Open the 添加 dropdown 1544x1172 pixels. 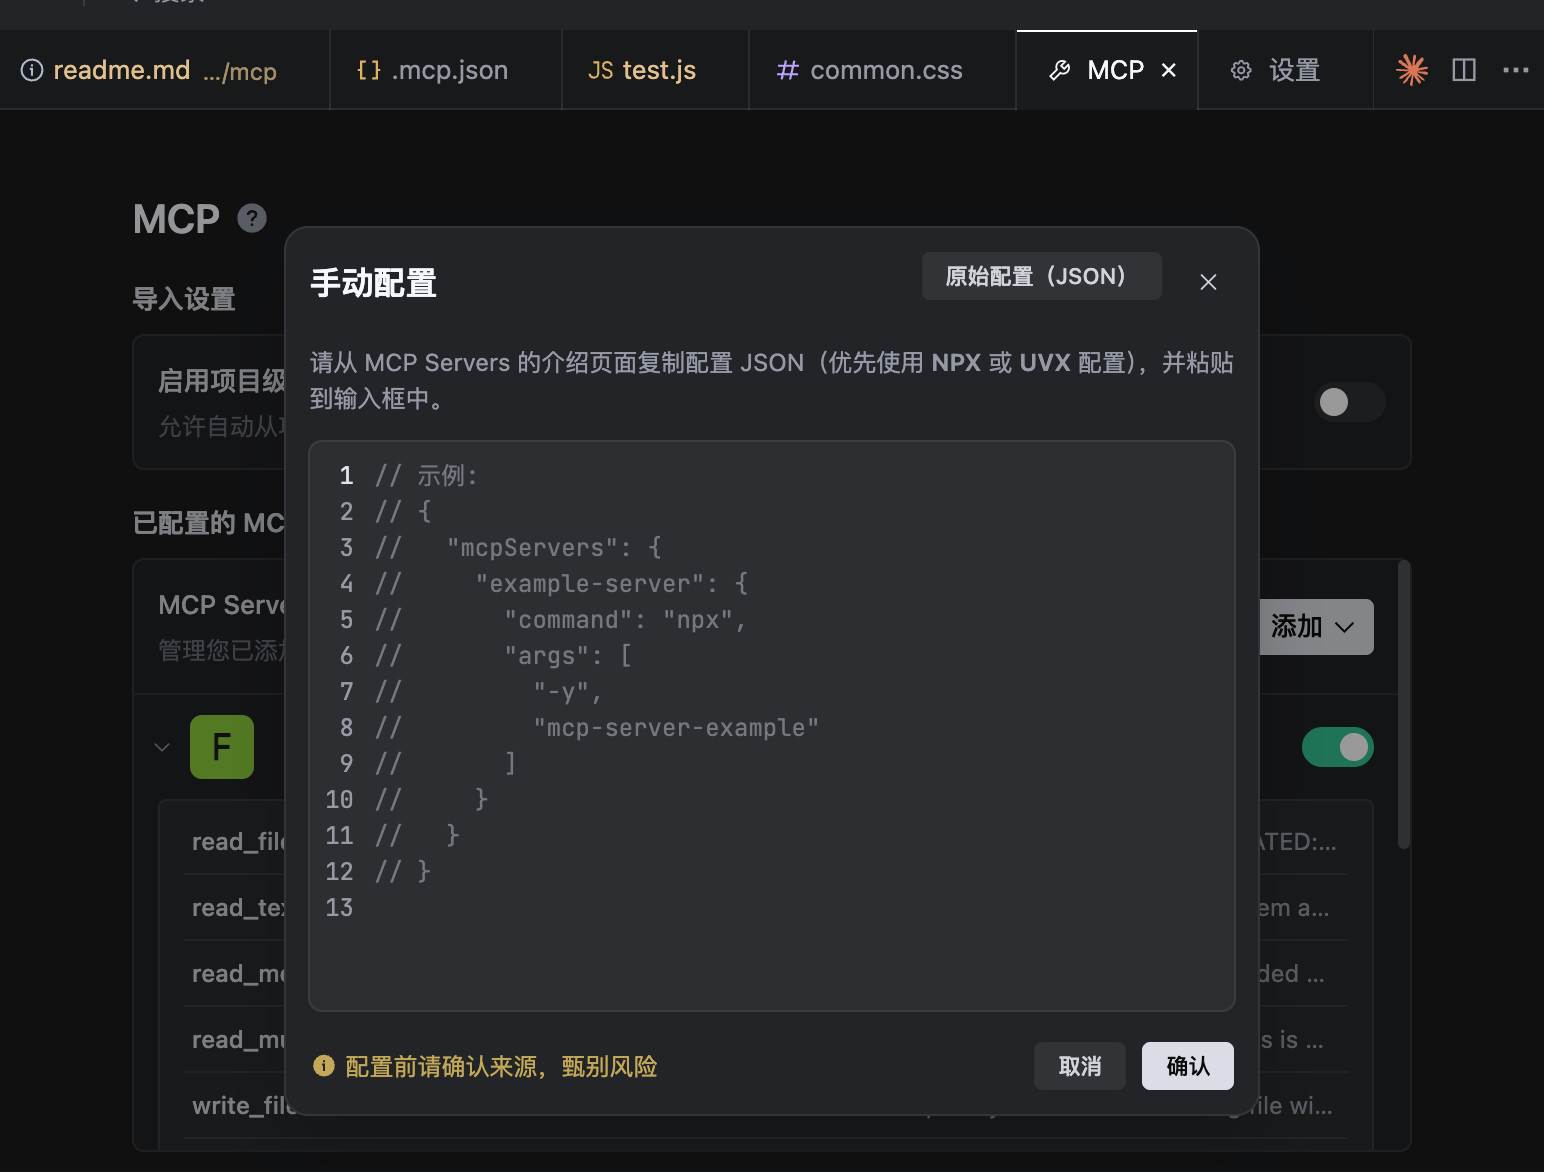coord(1316,627)
